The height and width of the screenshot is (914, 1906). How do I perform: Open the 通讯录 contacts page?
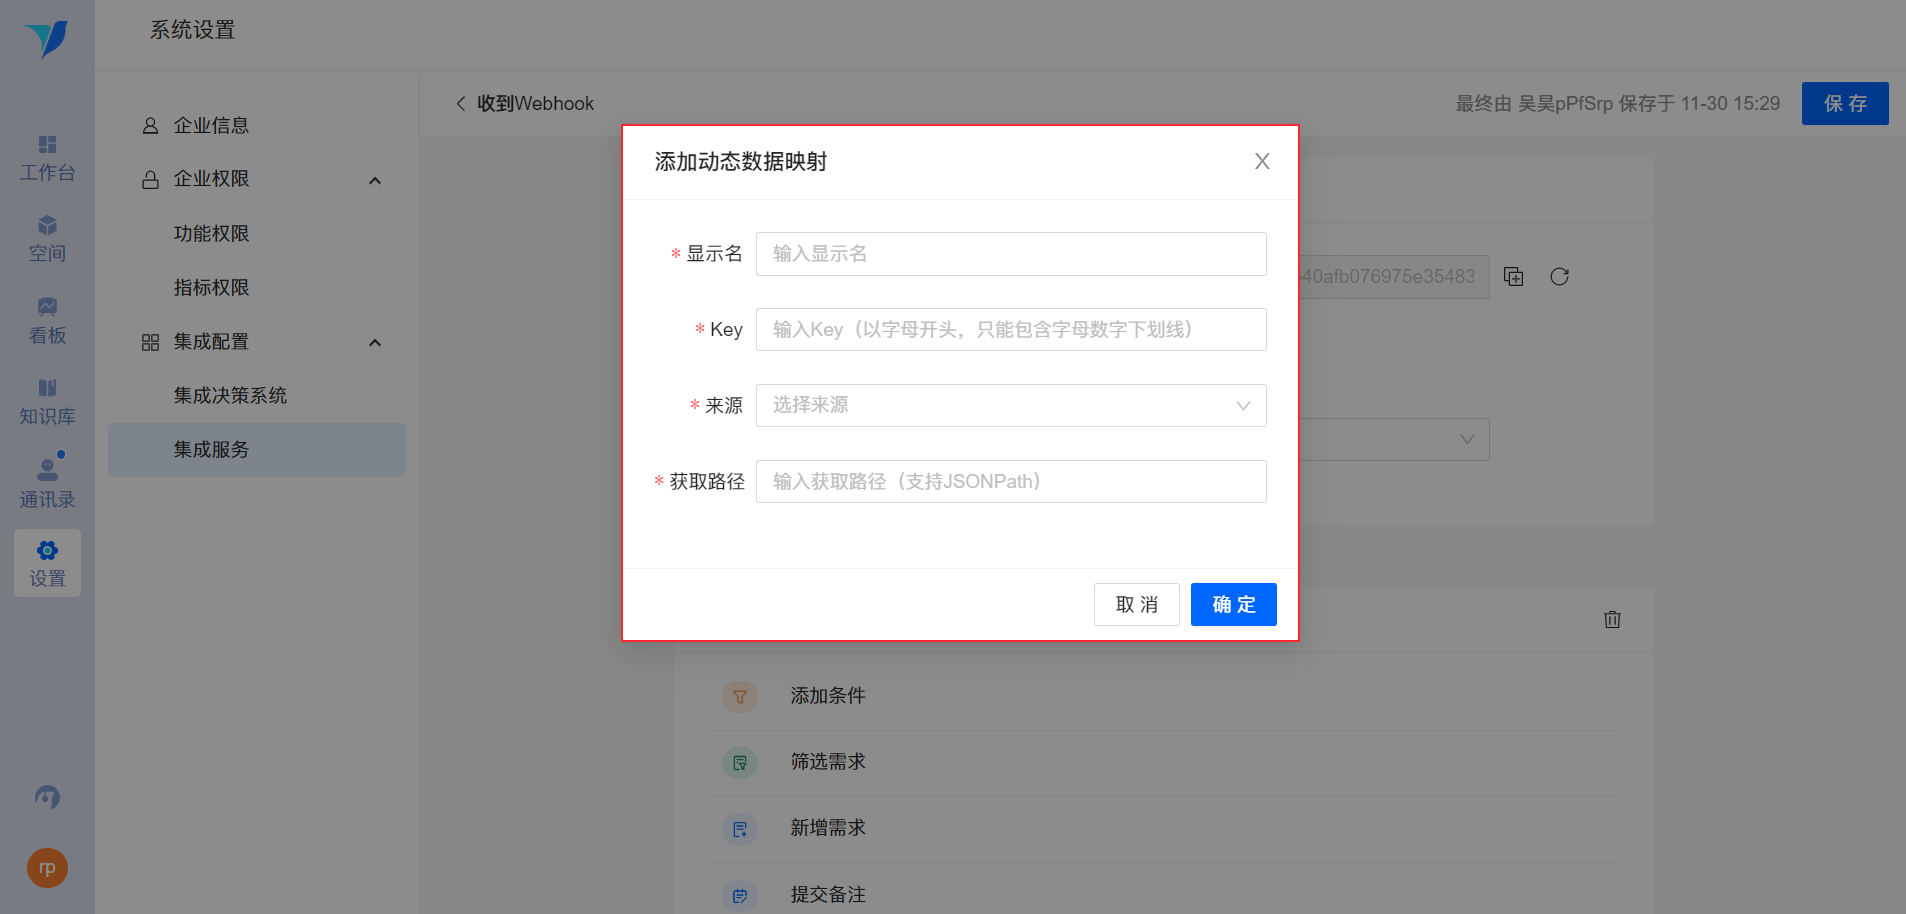[47, 483]
